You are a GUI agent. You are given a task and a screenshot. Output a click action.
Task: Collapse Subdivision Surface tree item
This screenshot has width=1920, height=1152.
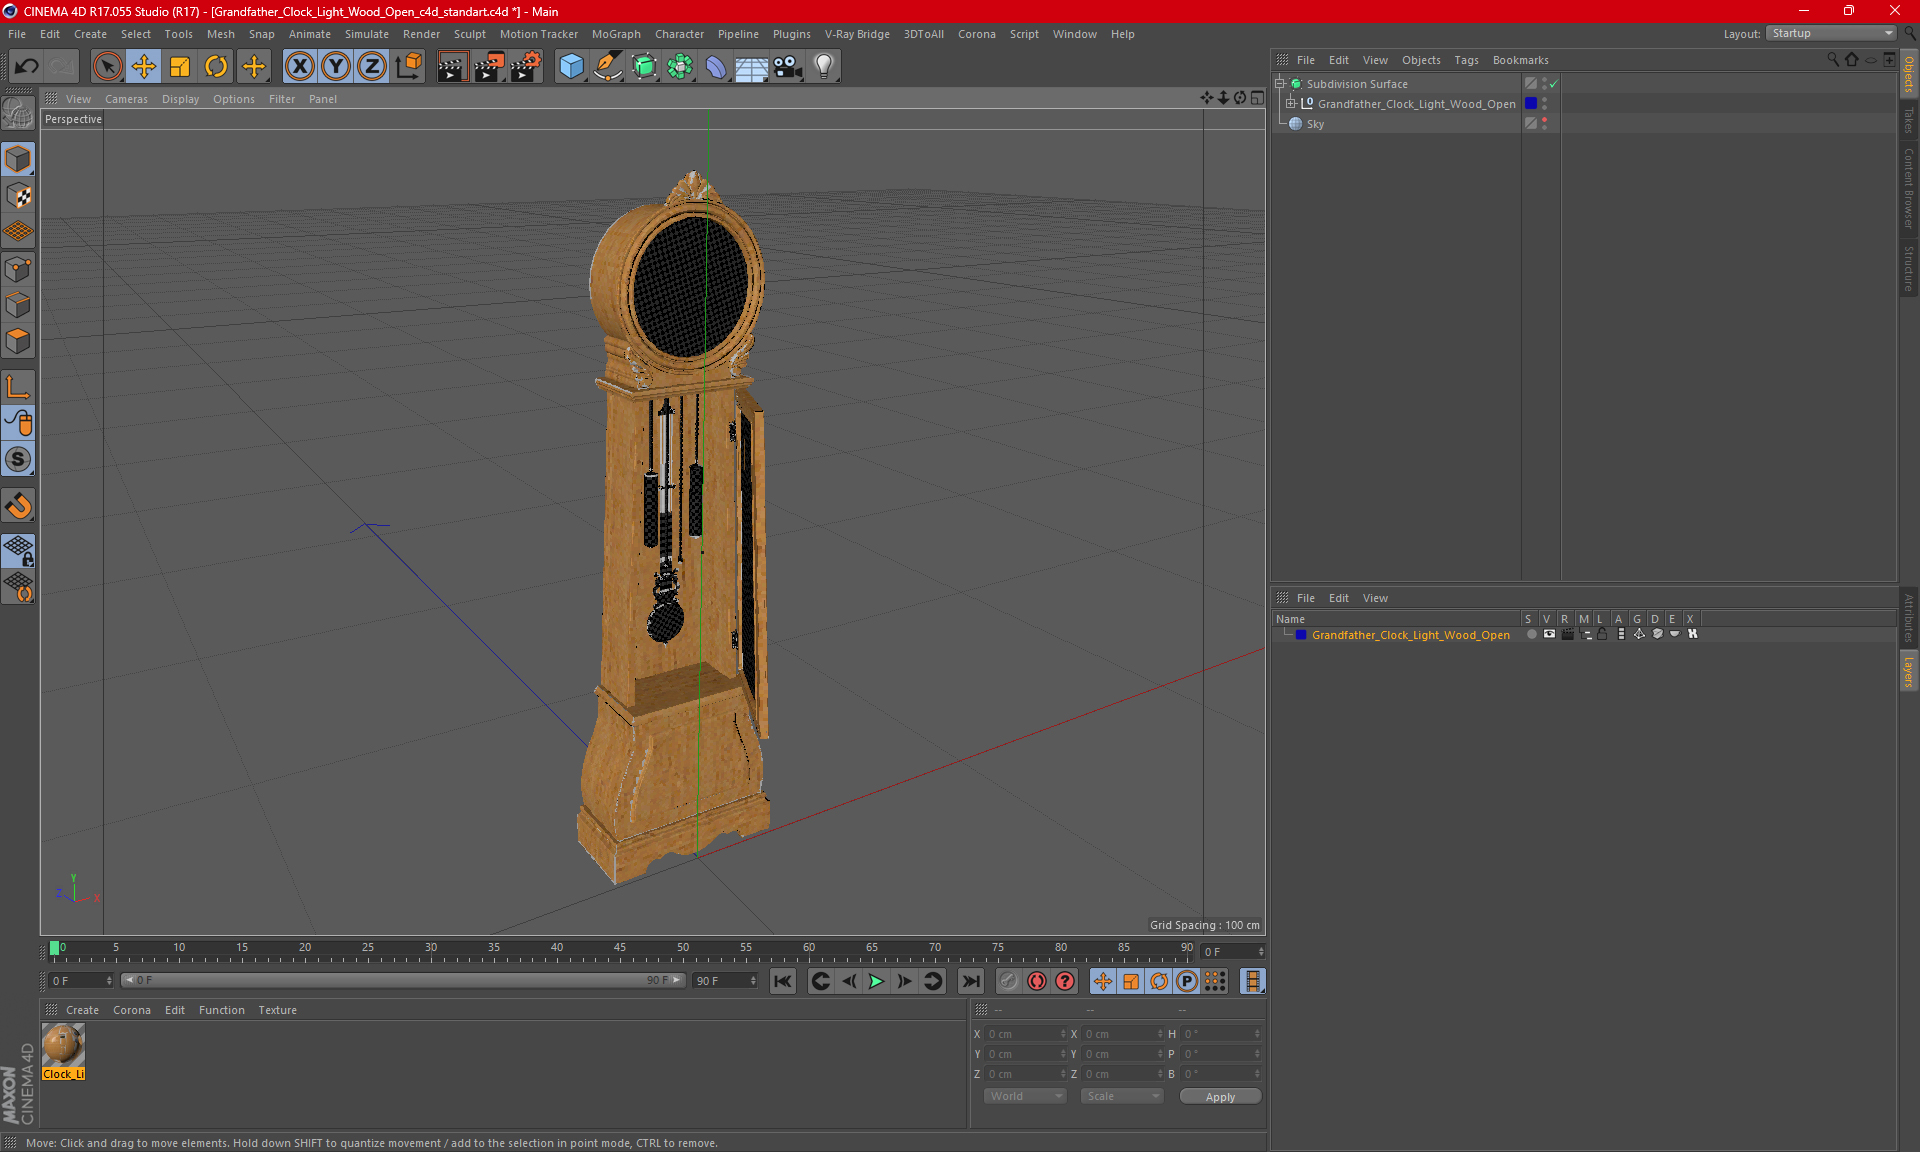click(1280, 84)
